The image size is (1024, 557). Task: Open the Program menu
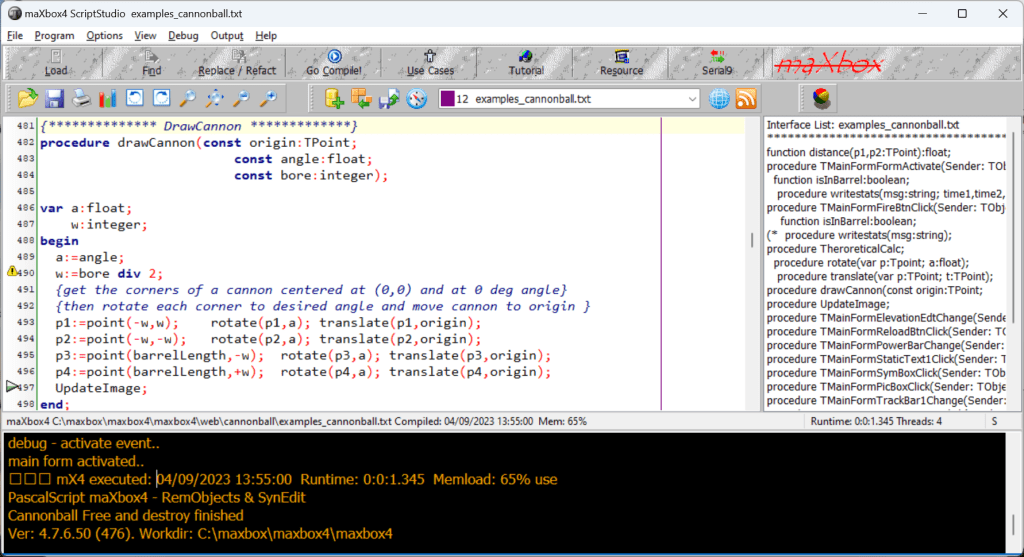pyautogui.click(x=54, y=35)
